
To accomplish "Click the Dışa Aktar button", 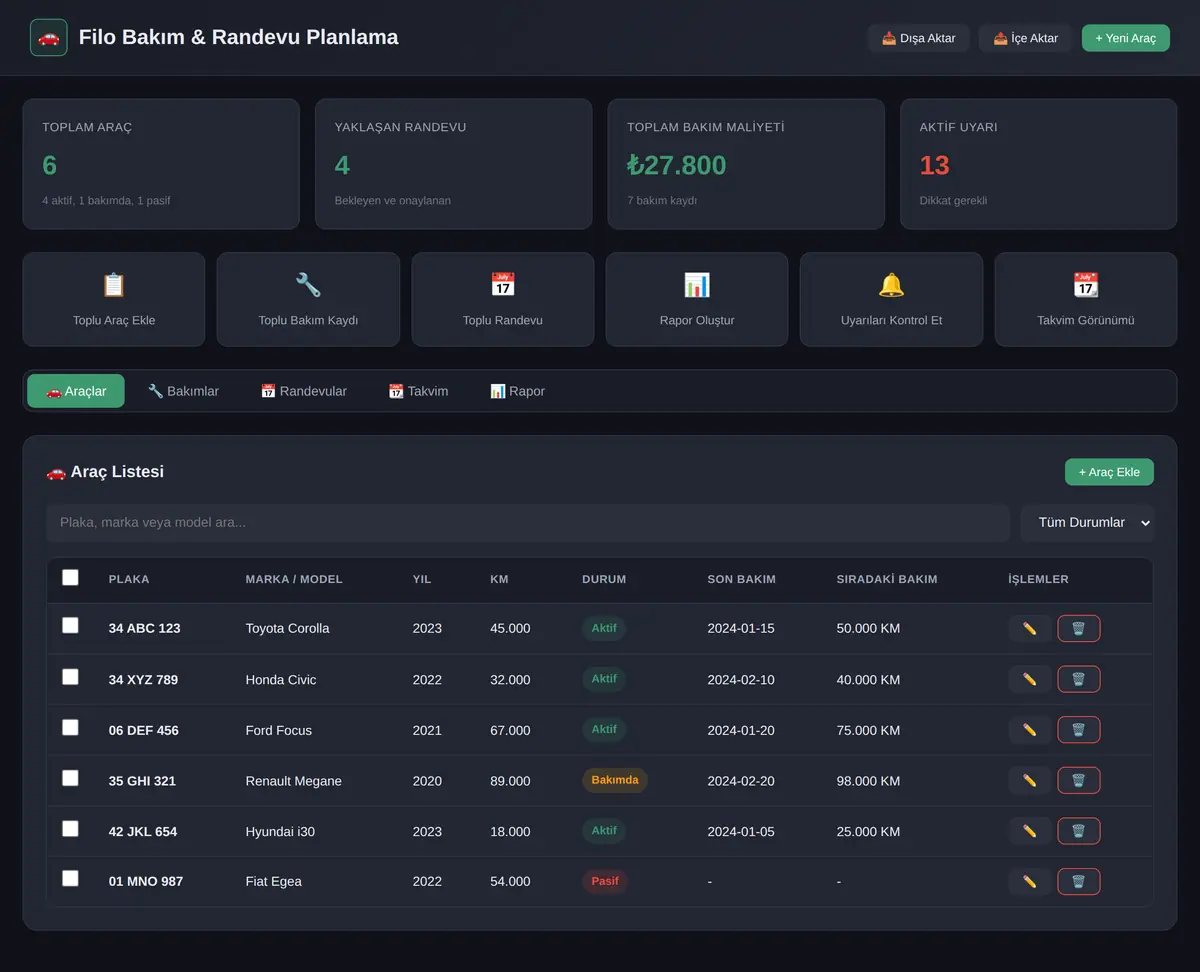I will 919,38.
